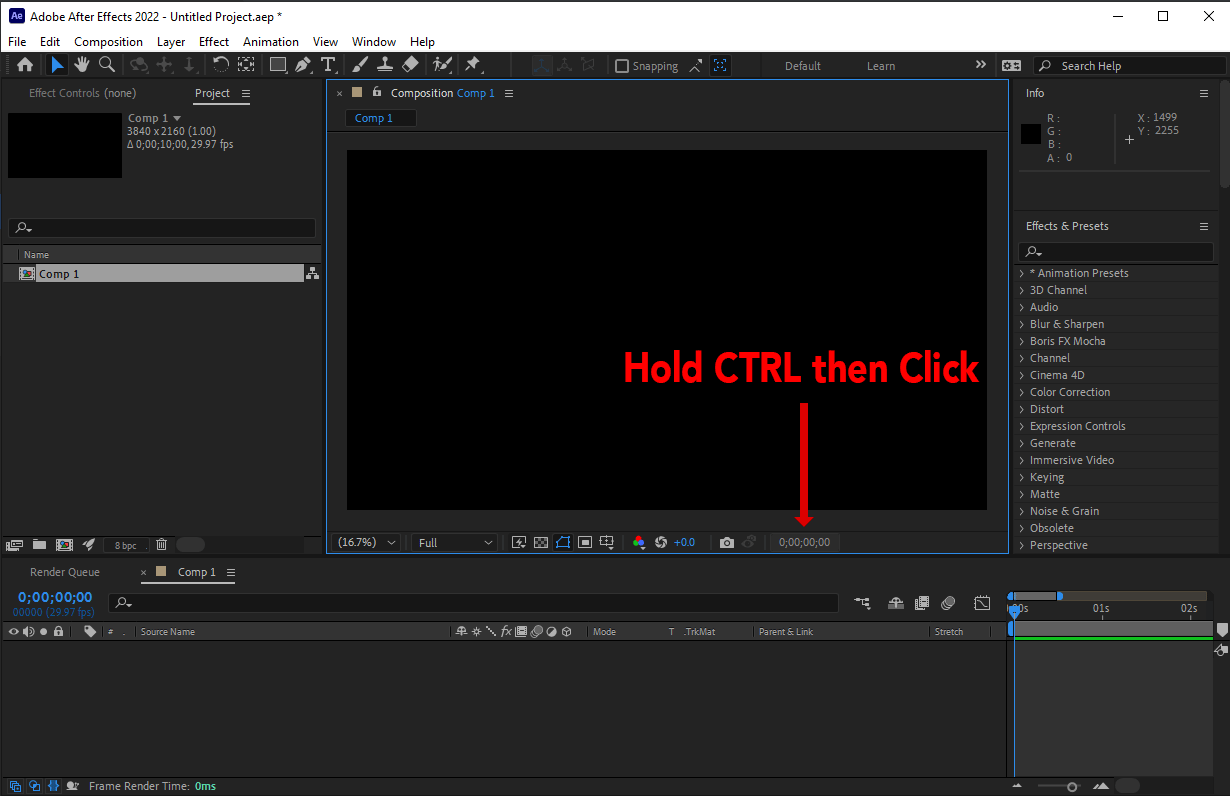Select the Pen tool
This screenshot has width=1230, height=796.
(x=304, y=64)
